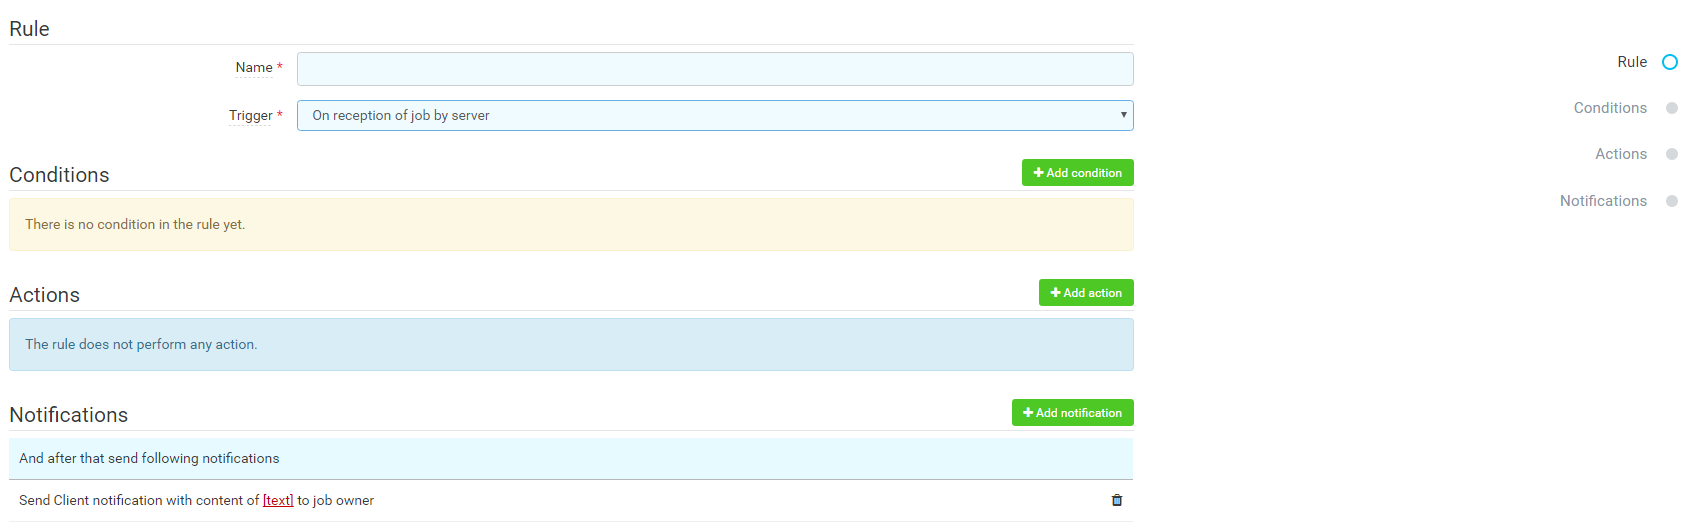Viewport: 1706px width, 531px height.
Task: Go to Actions in side navigation
Action: 1620,154
